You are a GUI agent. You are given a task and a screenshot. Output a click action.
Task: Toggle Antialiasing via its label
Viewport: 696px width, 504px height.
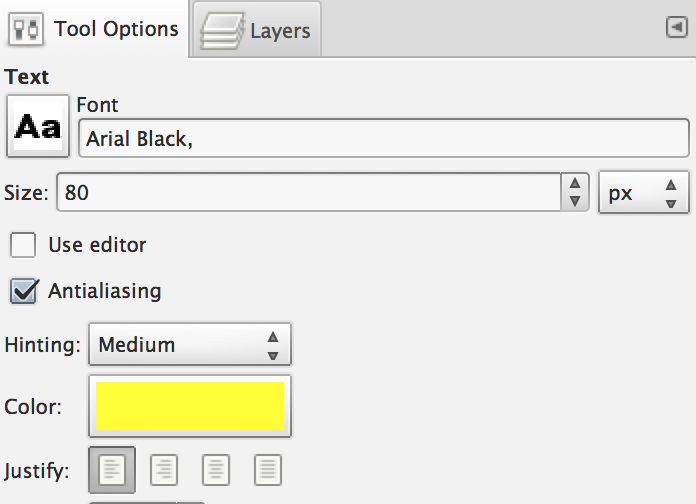tap(105, 291)
